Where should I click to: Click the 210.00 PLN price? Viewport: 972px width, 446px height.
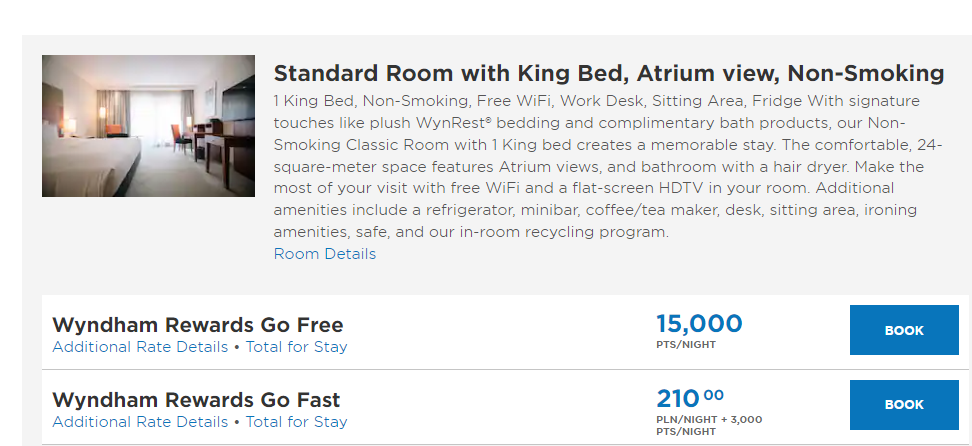tap(690, 398)
